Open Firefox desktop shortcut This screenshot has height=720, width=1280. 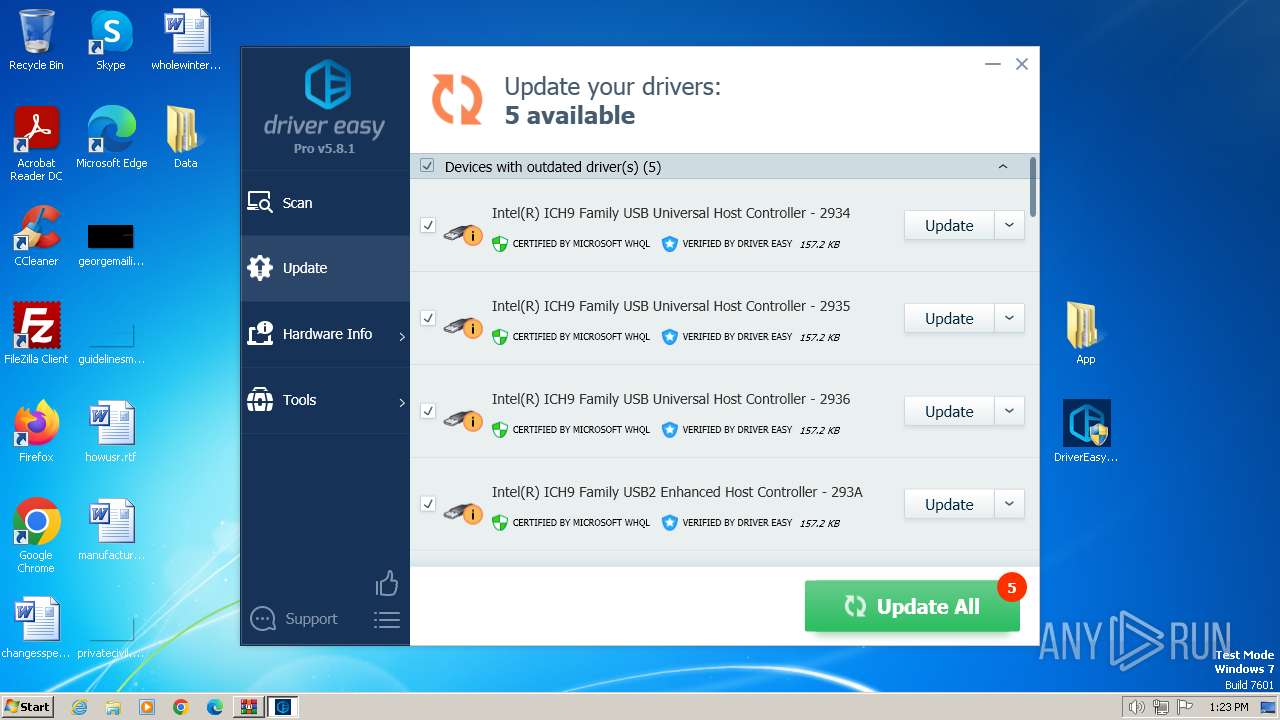tap(36, 432)
